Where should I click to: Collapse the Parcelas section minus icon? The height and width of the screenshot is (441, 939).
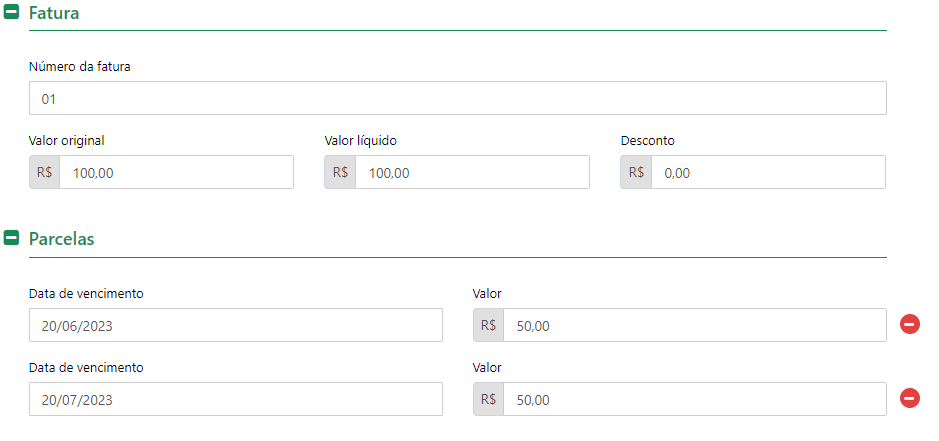pos(11,238)
